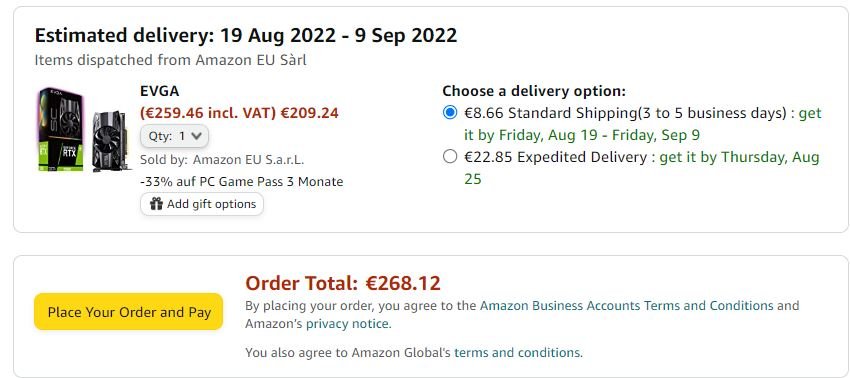Viewport: 850px width, 378px height.
Task: Click the Standard Shipping label text
Action: point(571,113)
